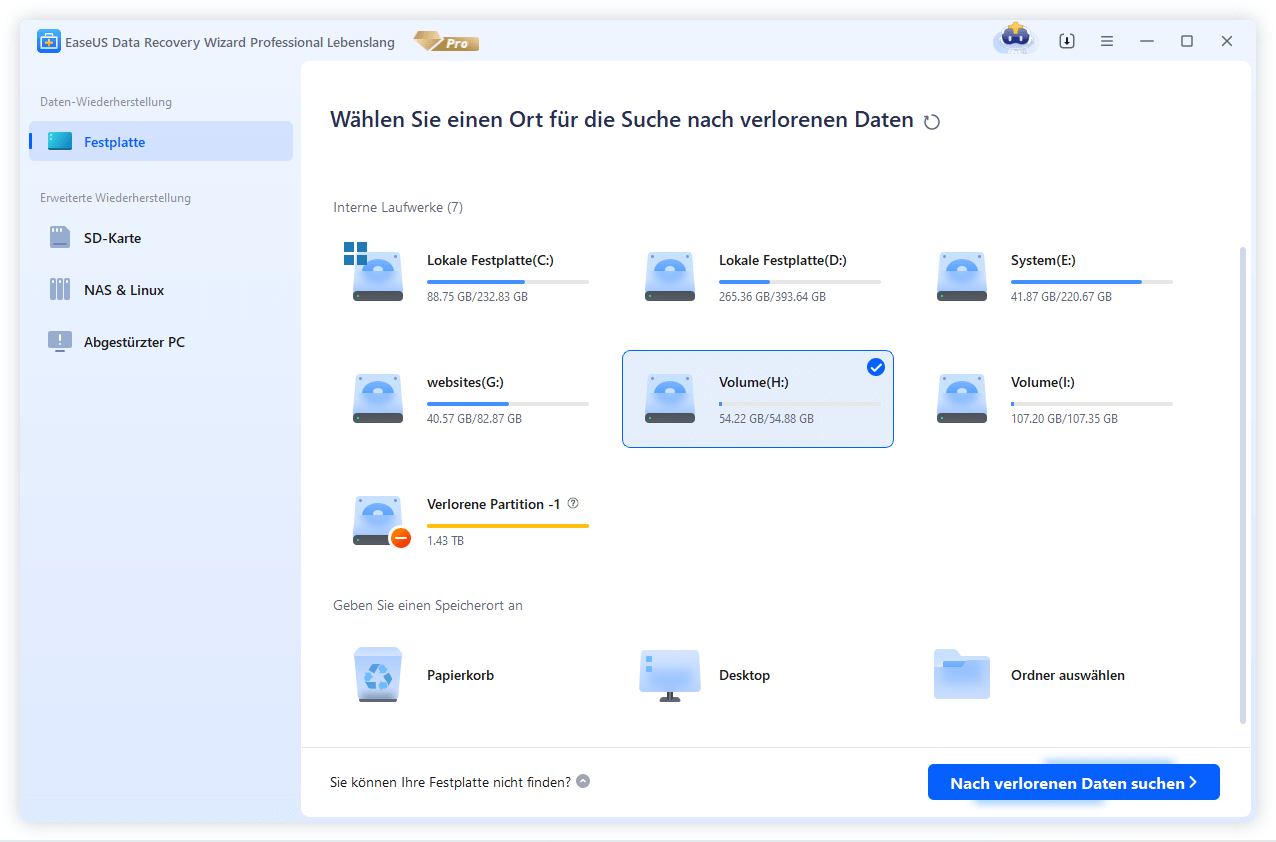This screenshot has height=842, width=1276.
Task: Open Abgestürzter PC option
Action: [x=161, y=342]
